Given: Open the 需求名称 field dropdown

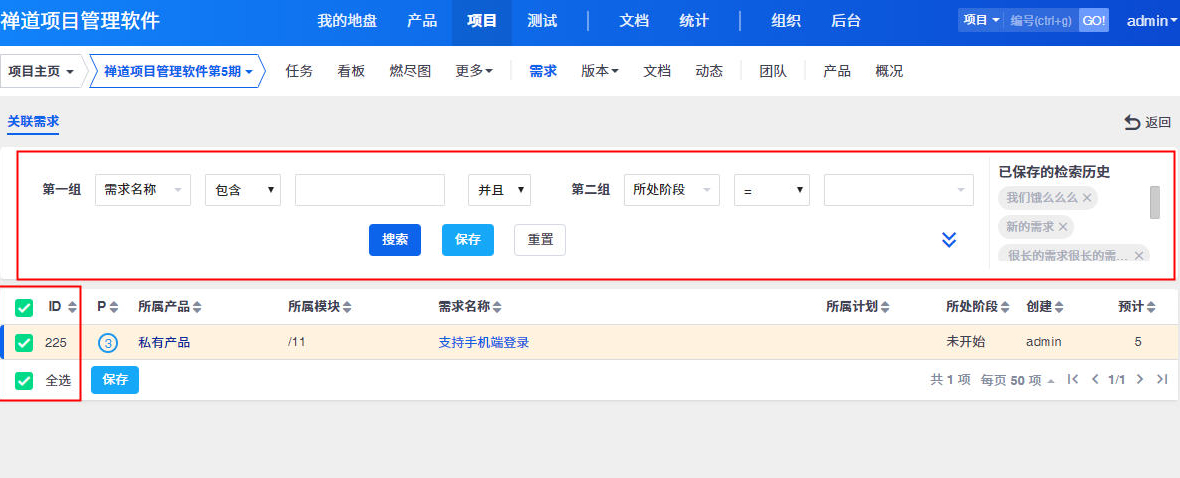Looking at the screenshot, I should point(143,190).
